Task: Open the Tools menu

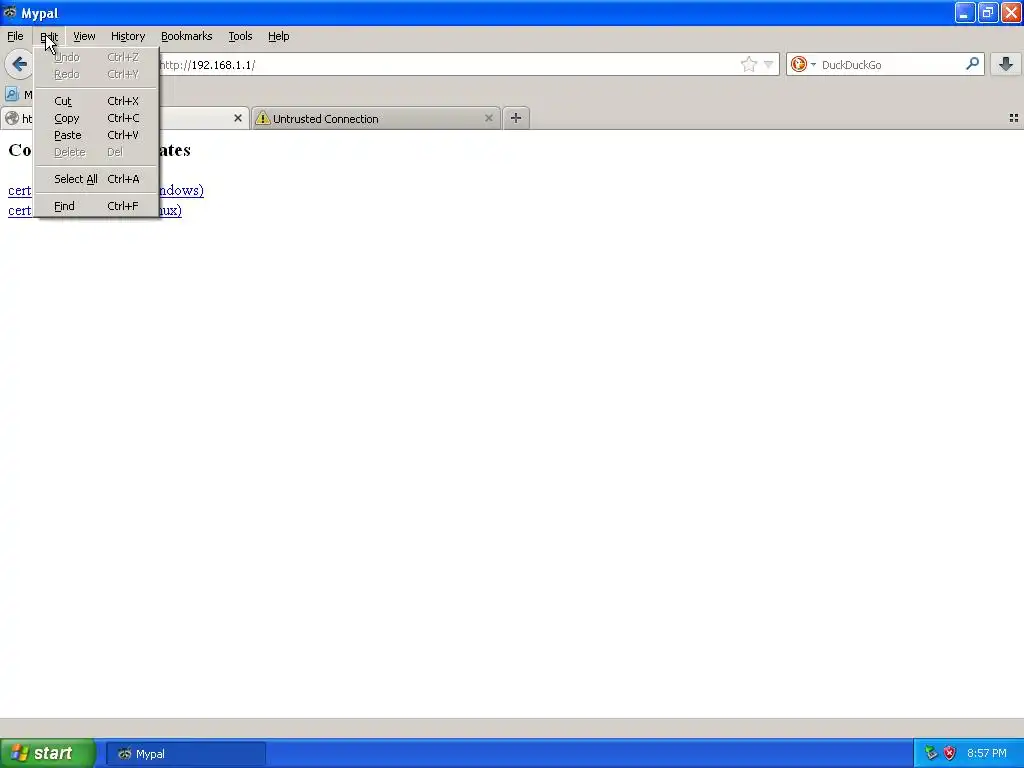Action: coord(240,36)
